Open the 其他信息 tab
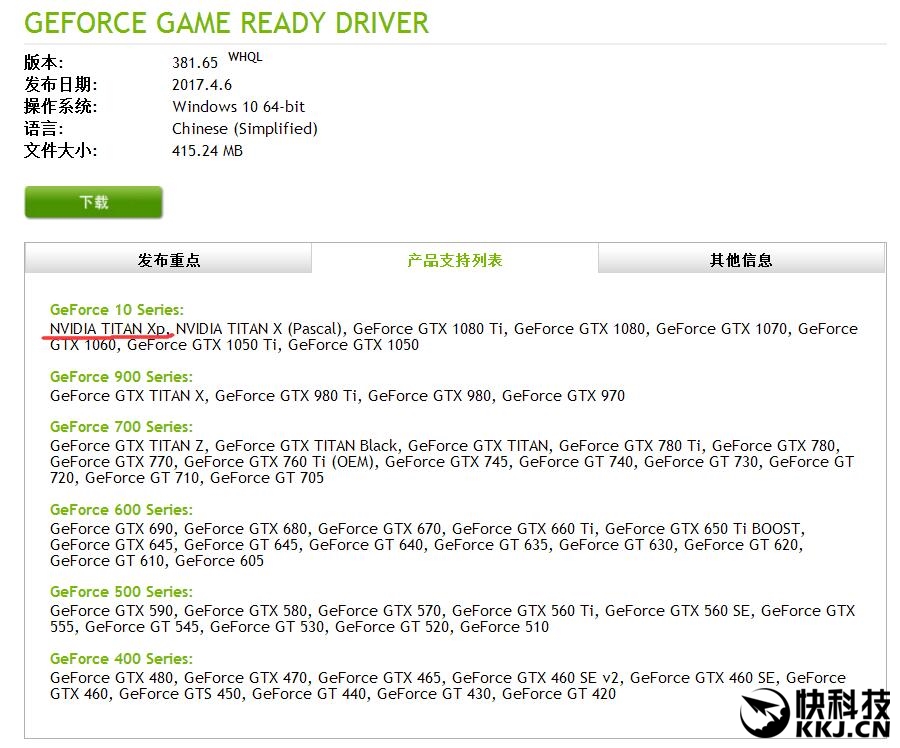 (741, 259)
